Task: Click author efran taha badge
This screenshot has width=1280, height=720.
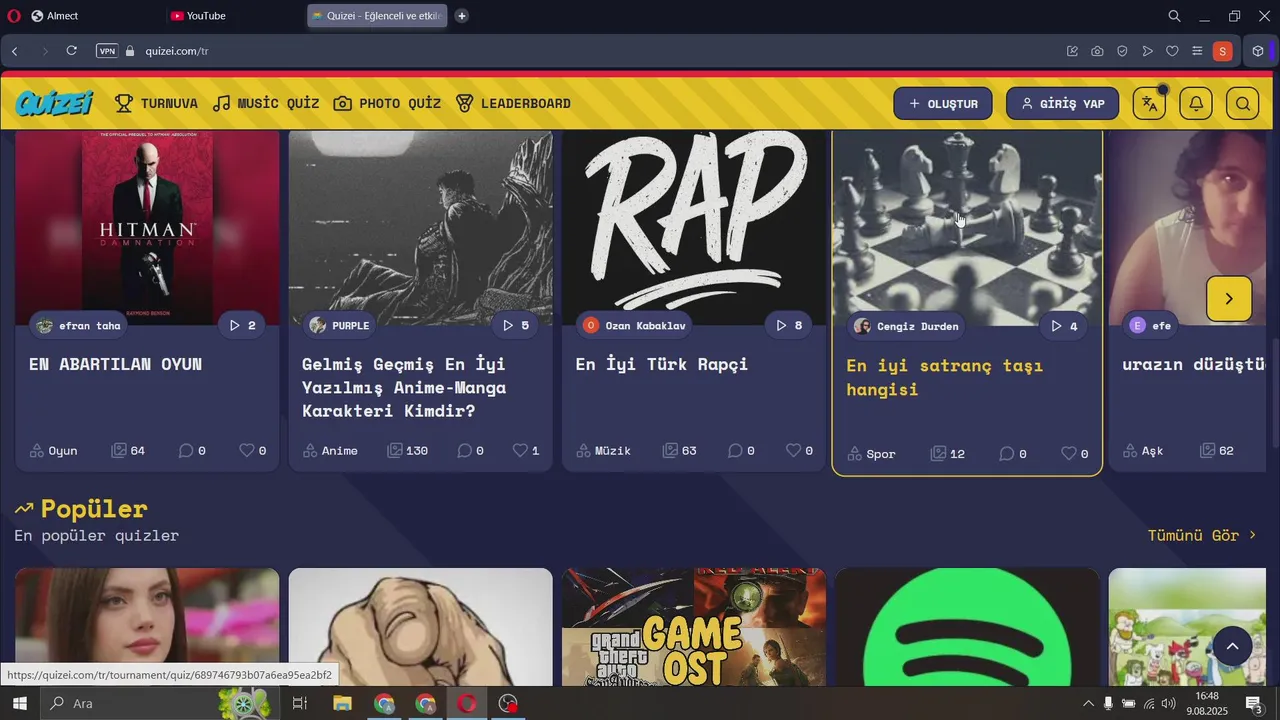Action: [78, 325]
